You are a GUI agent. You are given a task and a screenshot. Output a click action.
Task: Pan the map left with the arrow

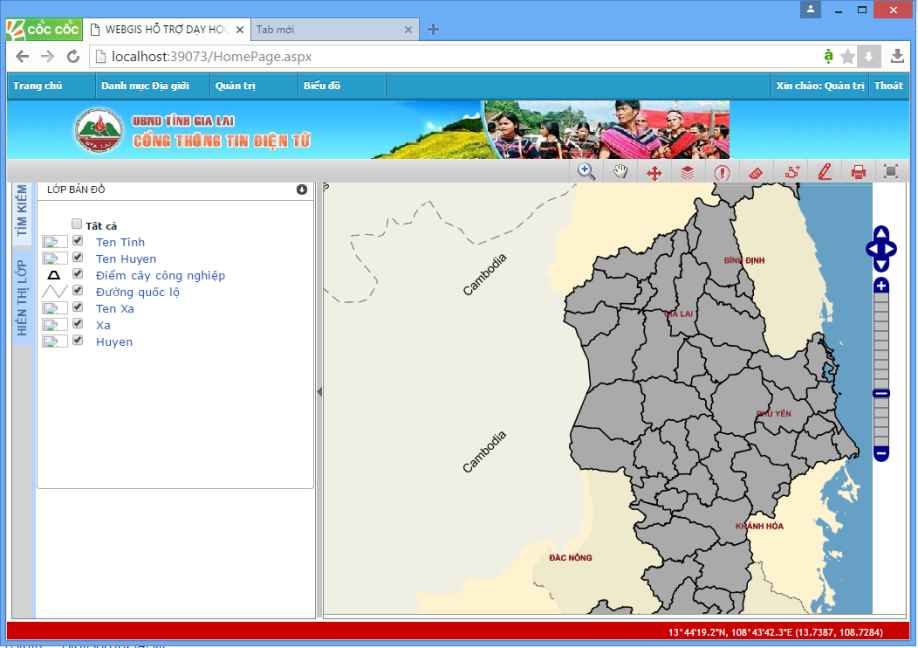(872, 249)
